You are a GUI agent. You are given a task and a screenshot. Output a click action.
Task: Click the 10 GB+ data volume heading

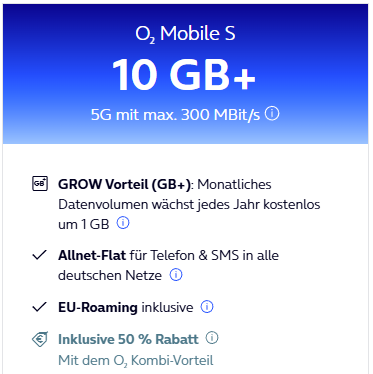tap(184, 75)
